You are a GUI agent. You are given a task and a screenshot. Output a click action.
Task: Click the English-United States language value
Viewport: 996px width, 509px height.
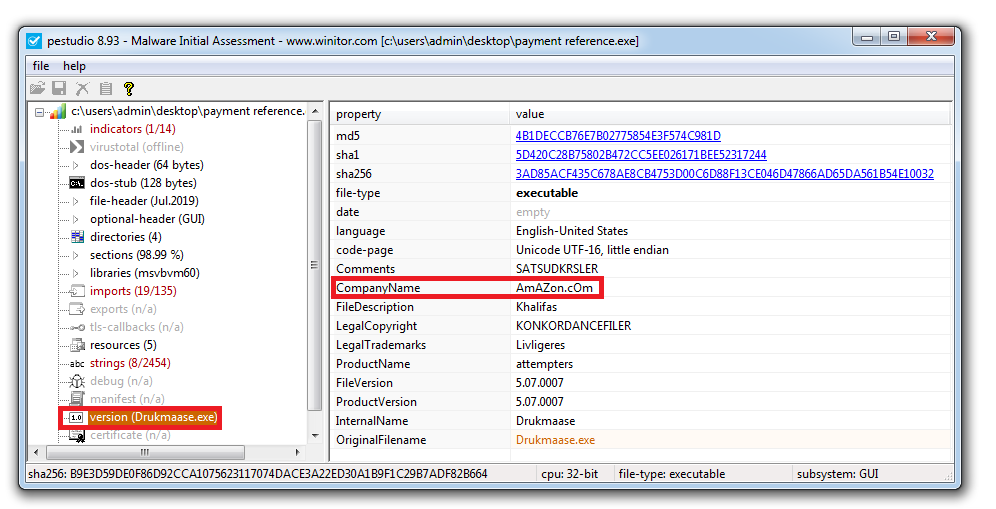(572, 231)
